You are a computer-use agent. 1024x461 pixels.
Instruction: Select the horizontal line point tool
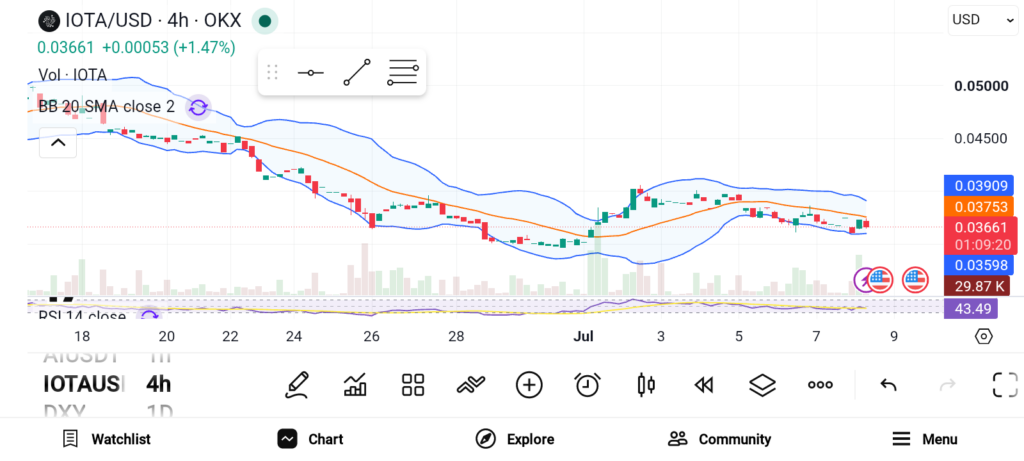pos(310,72)
